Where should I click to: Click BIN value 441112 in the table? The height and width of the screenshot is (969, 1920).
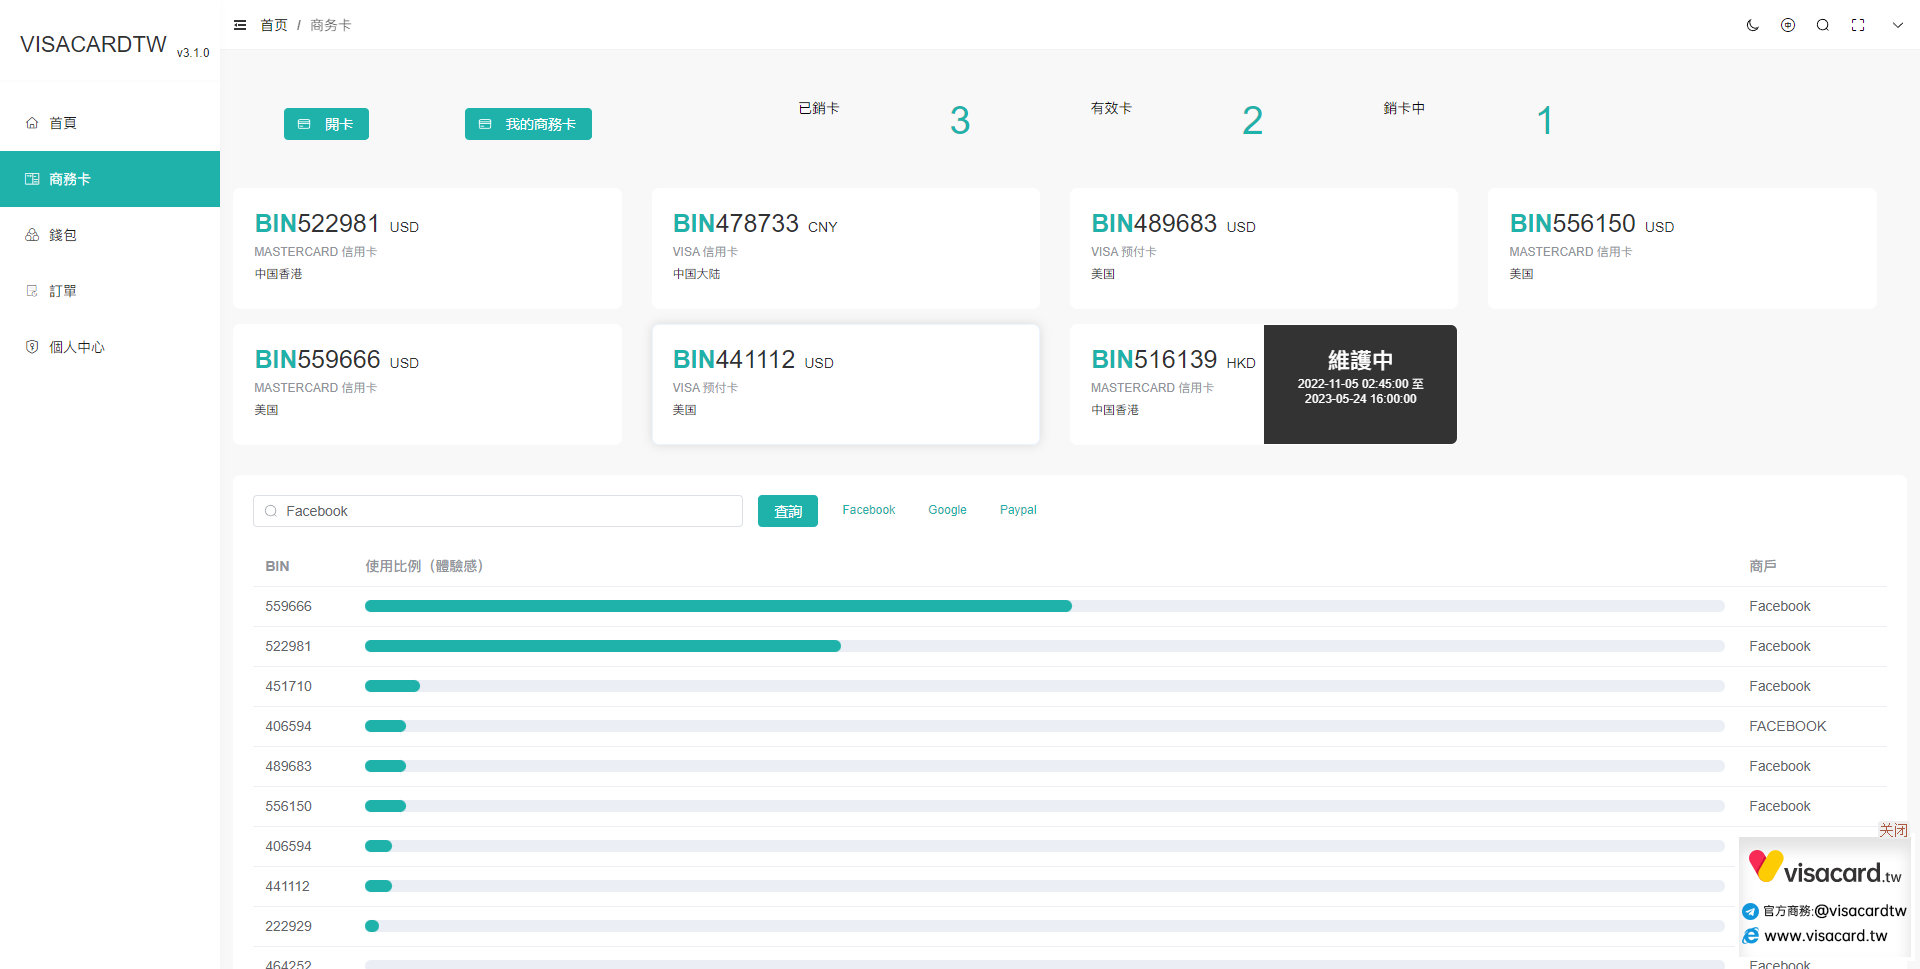287,886
